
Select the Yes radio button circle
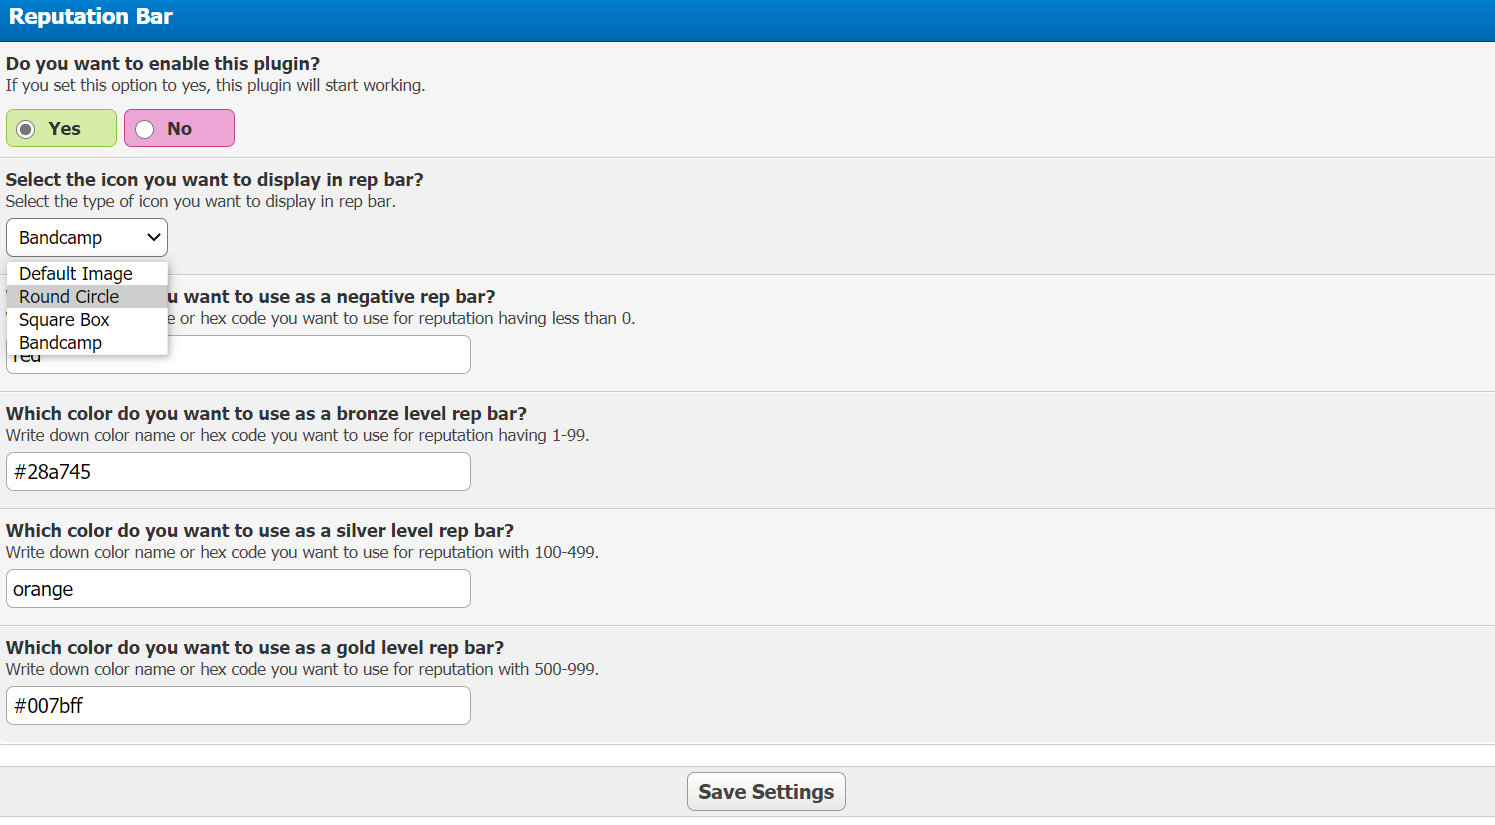point(26,129)
